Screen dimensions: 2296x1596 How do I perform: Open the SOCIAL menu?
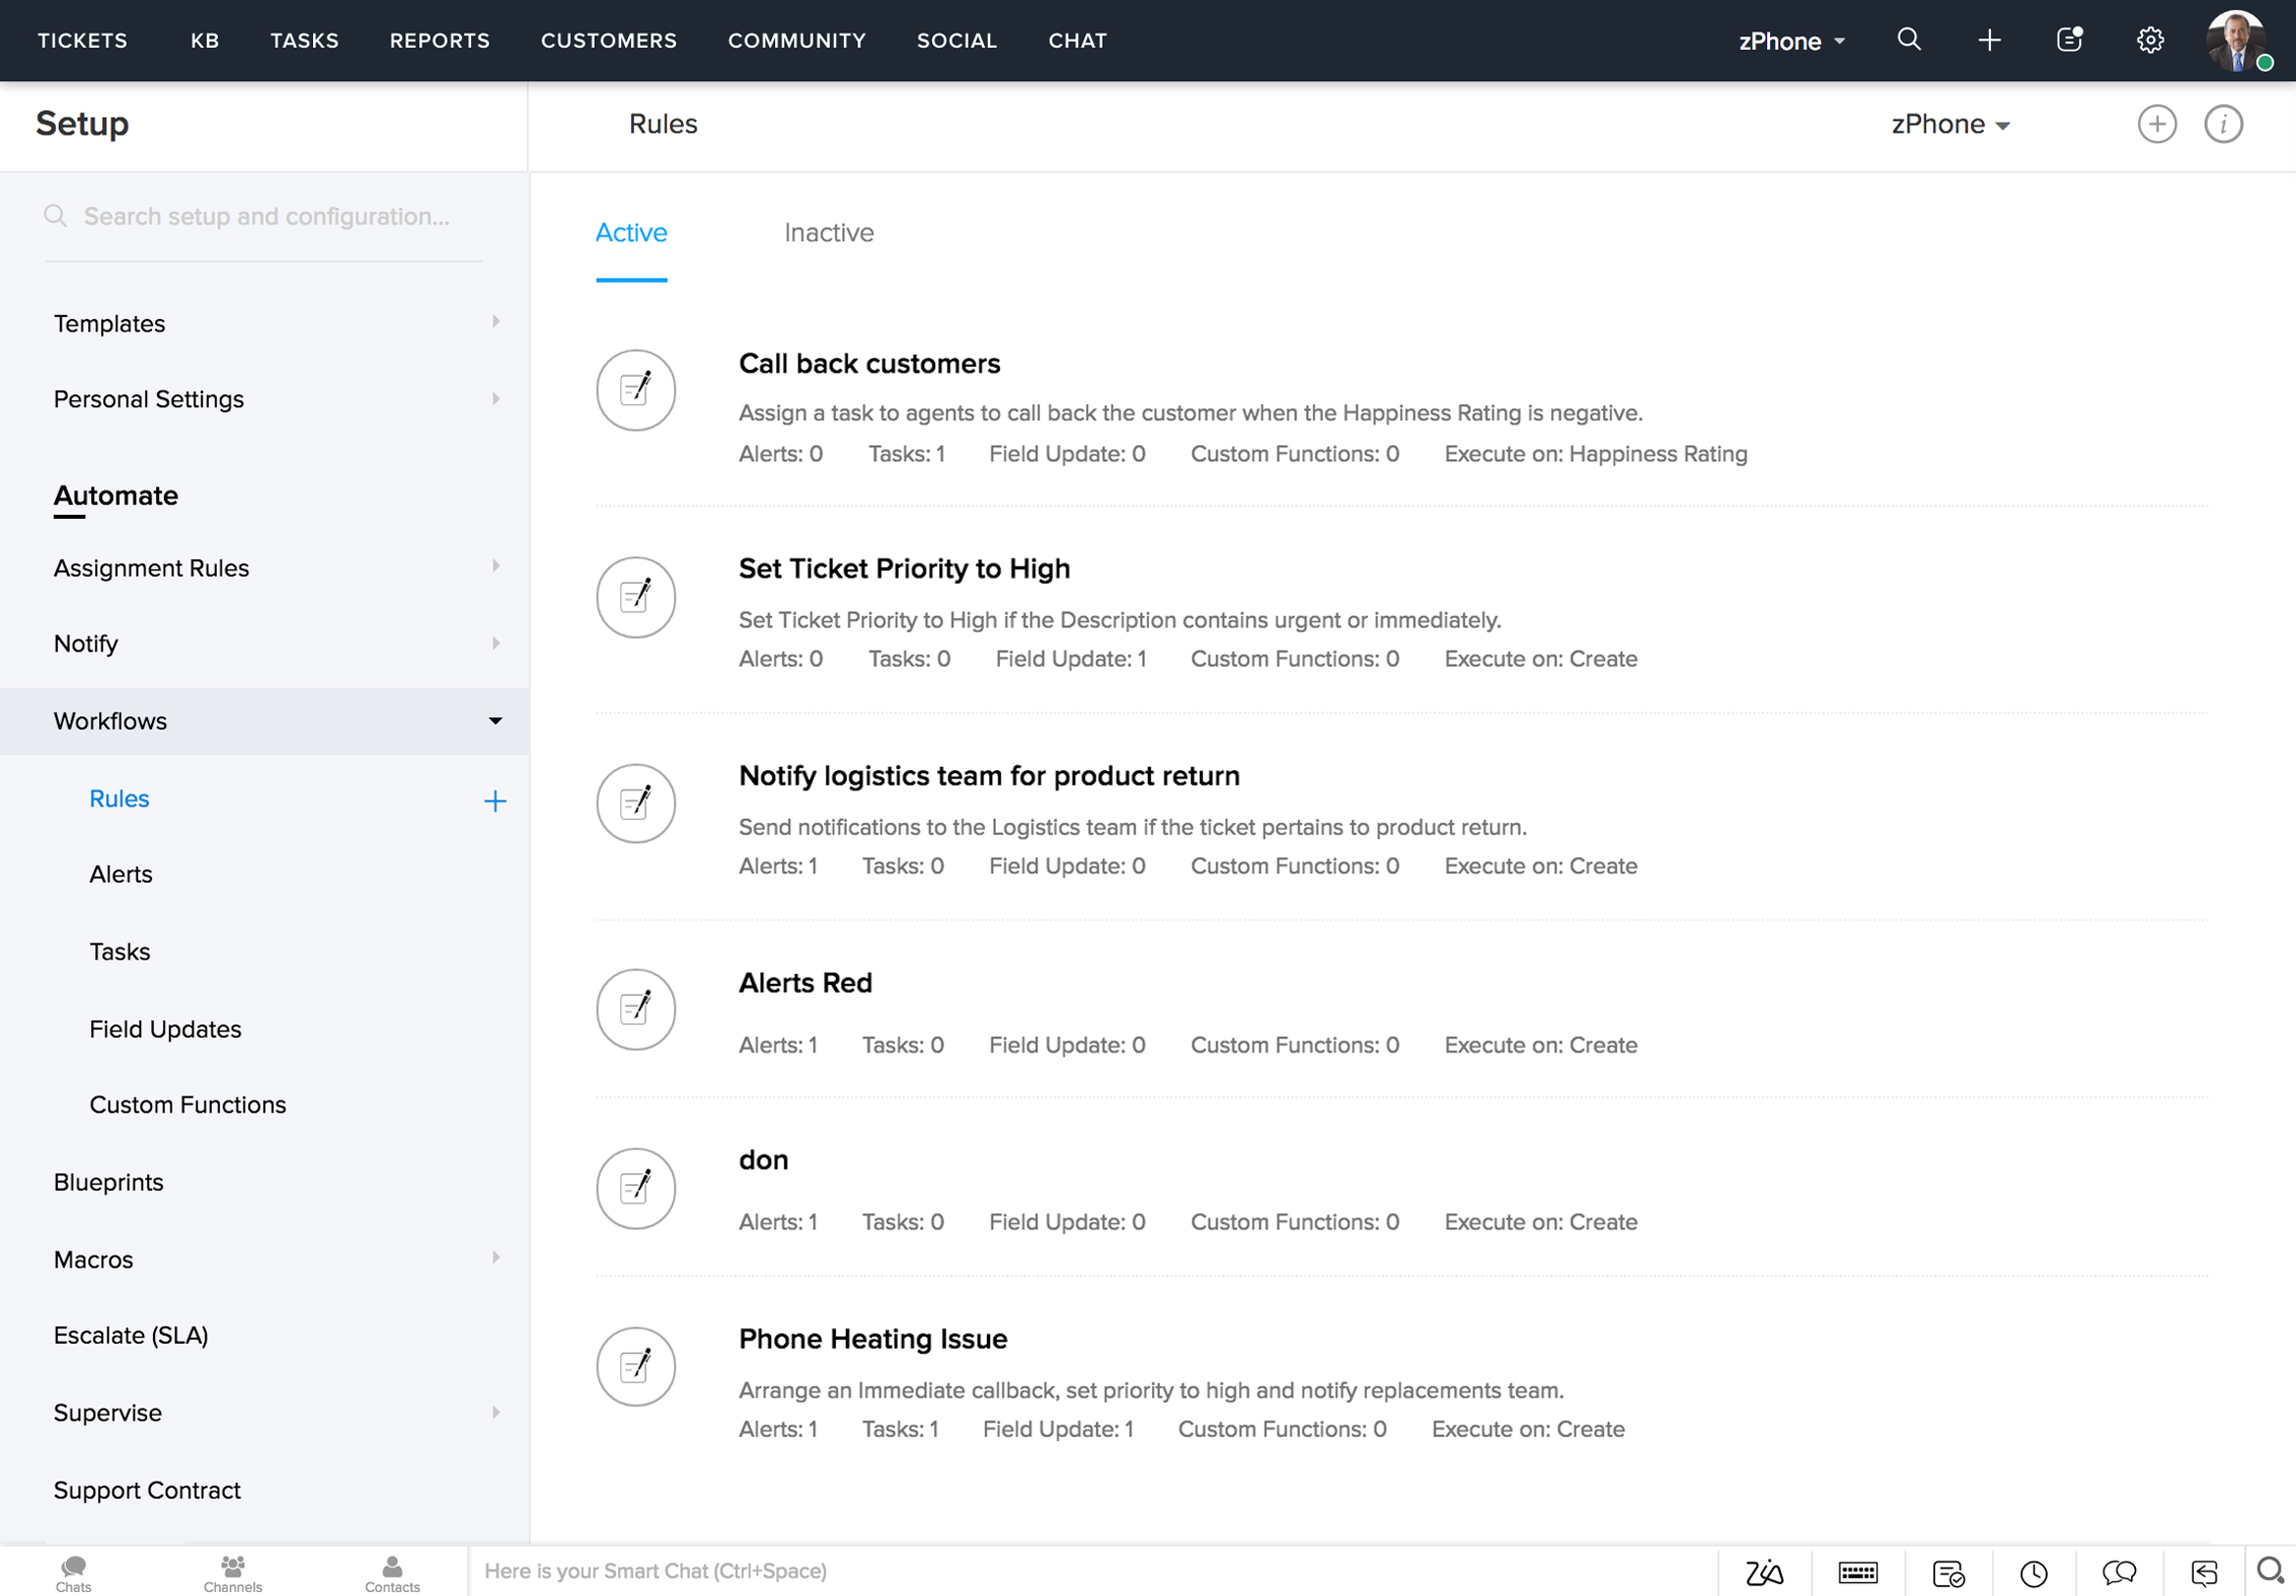coord(957,41)
